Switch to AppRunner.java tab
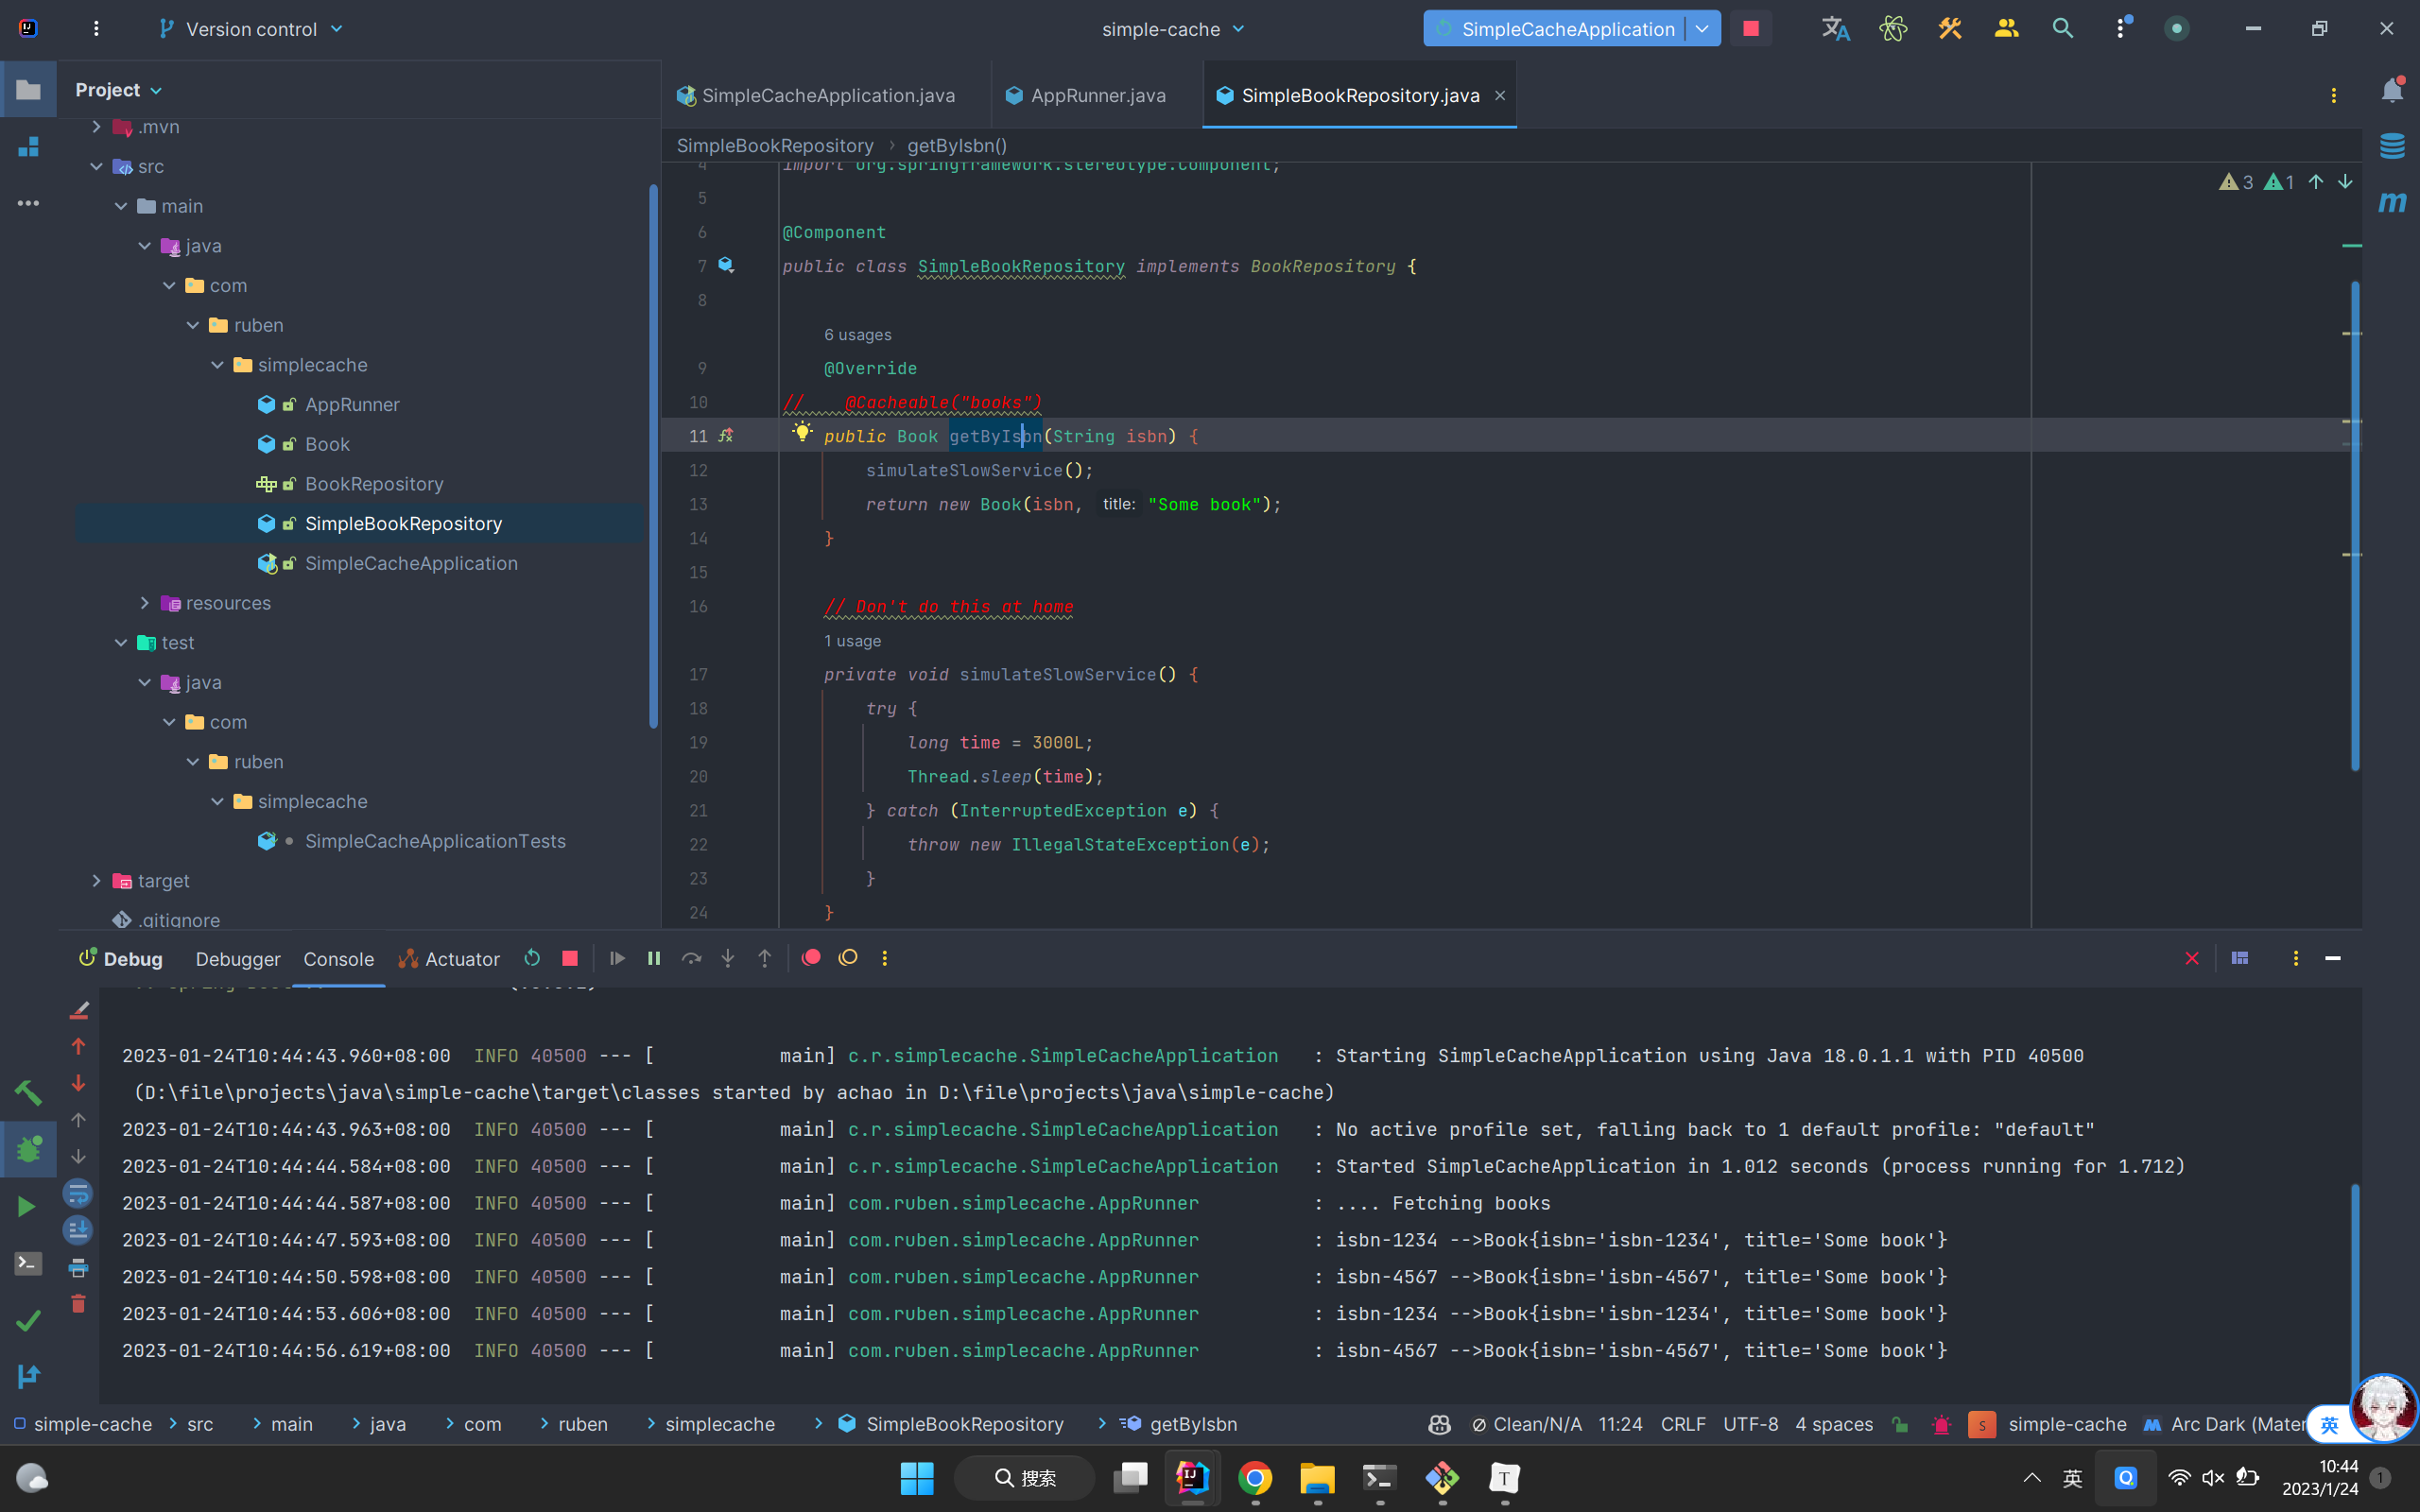Image resolution: width=2420 pixels, height=1512 pixels. coord(1097,95)
